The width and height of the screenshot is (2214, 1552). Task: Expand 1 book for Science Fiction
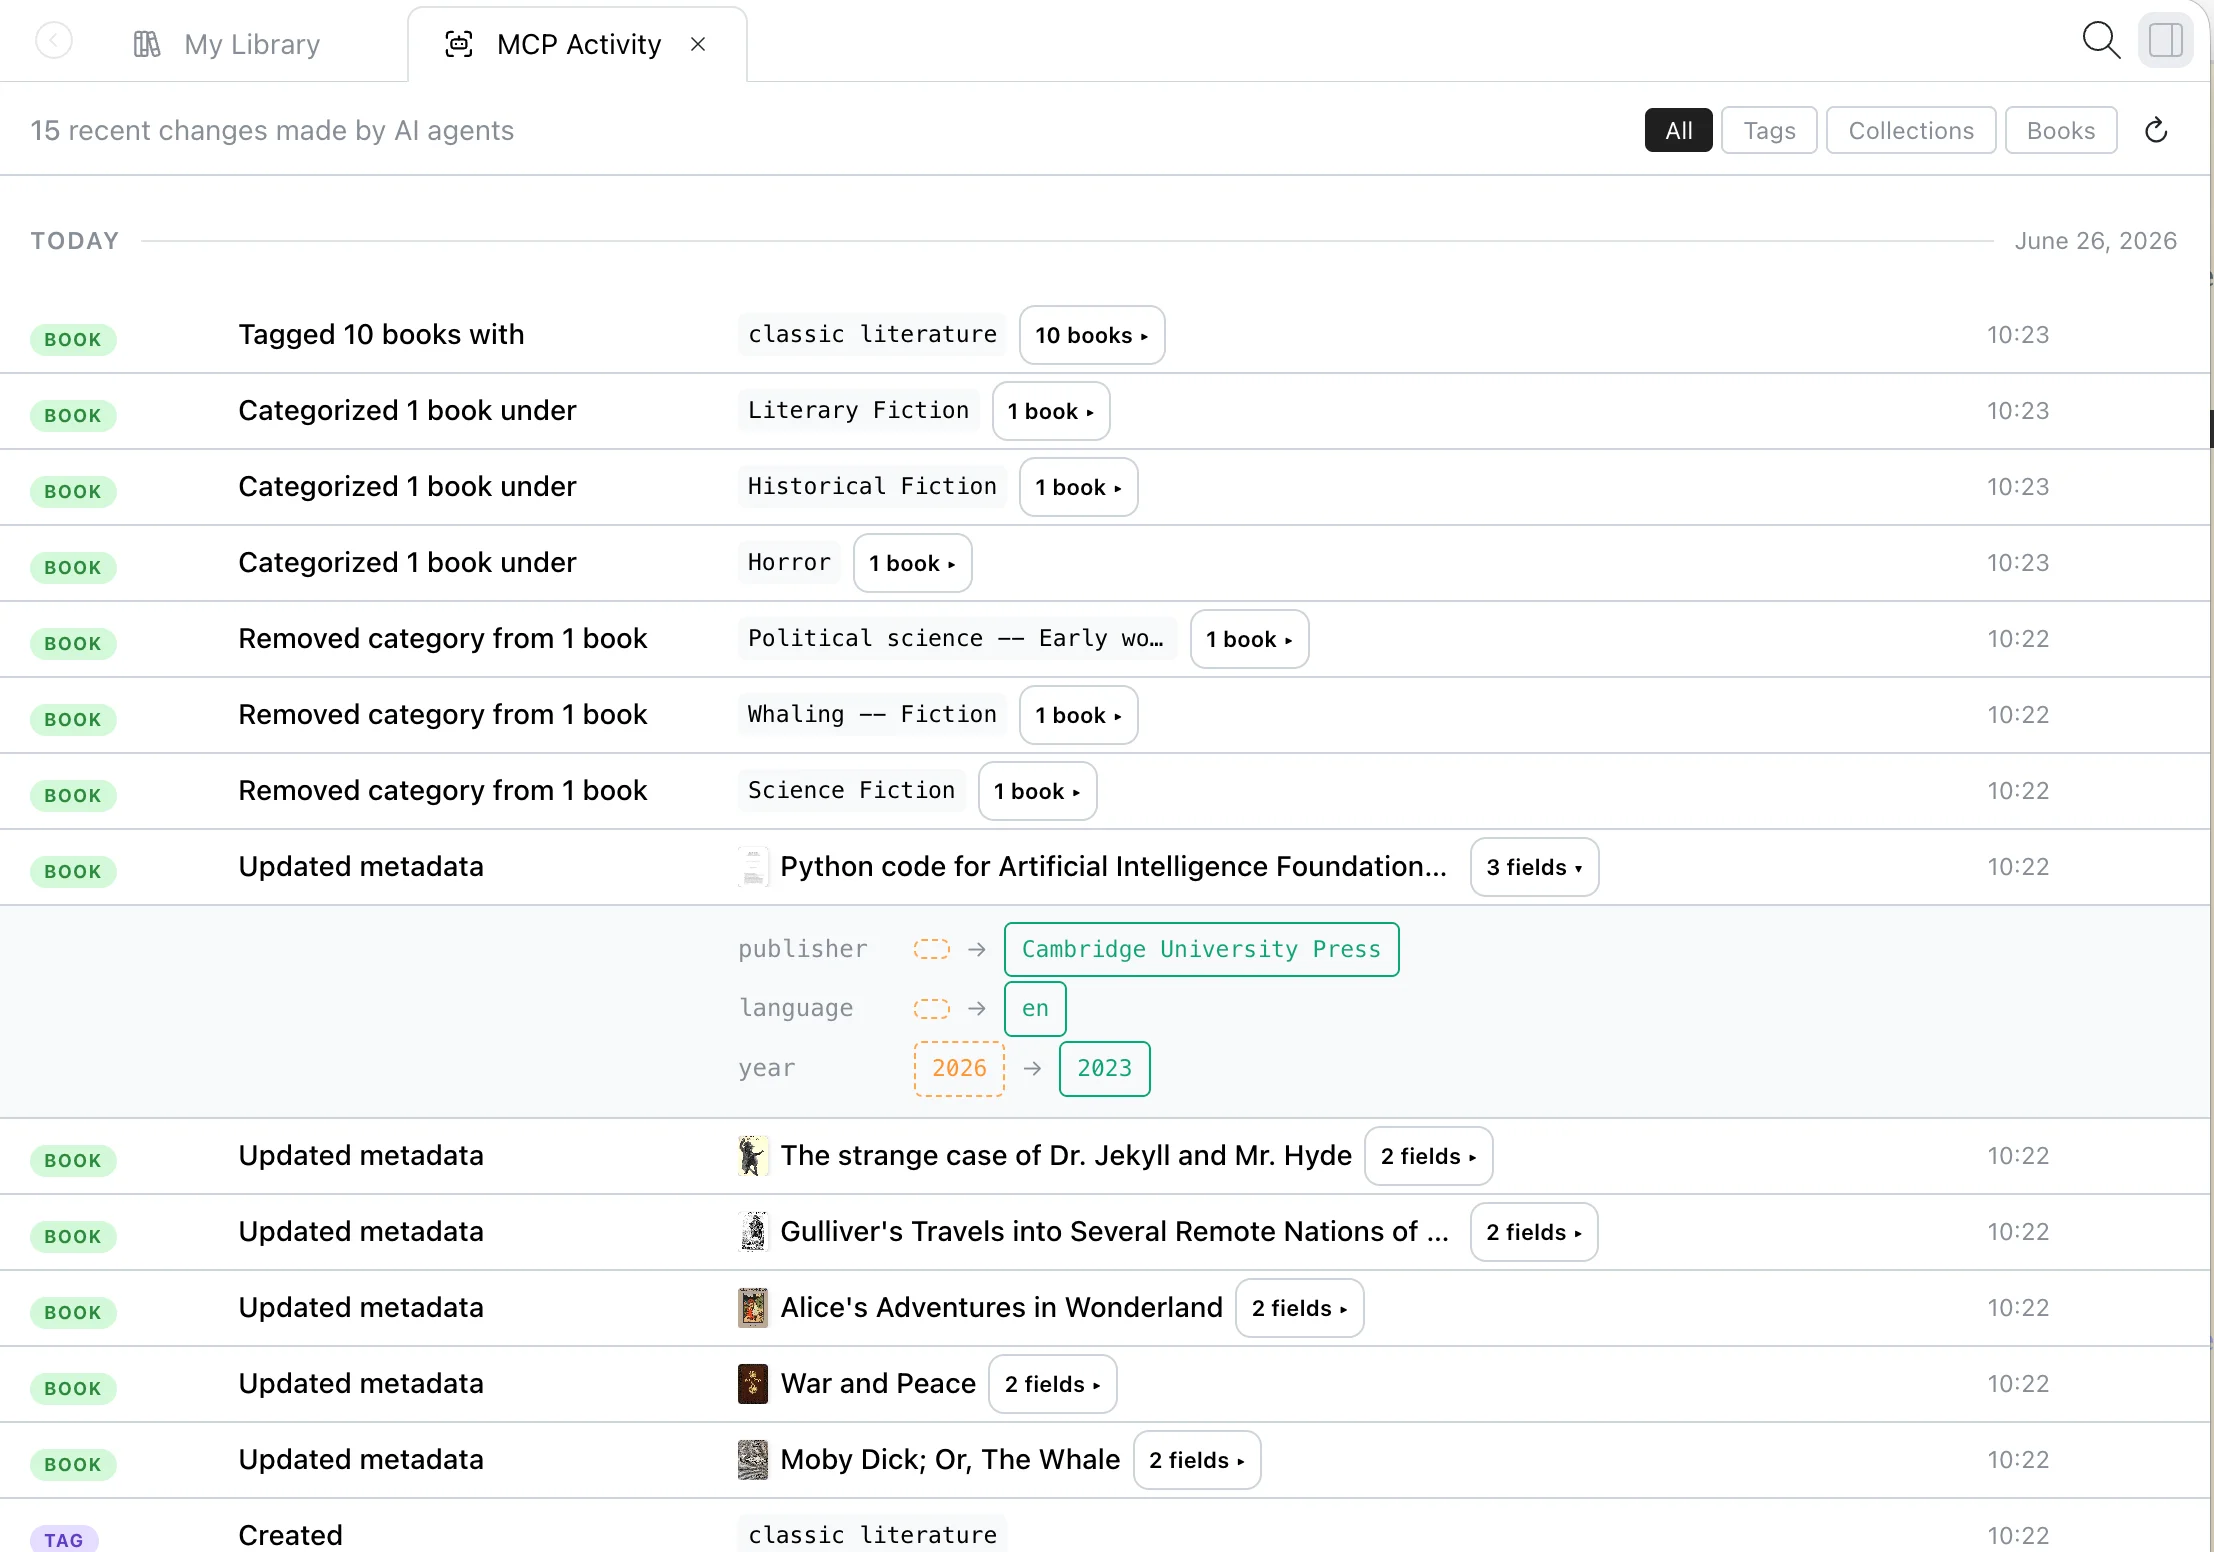[x=1038, y=791]
